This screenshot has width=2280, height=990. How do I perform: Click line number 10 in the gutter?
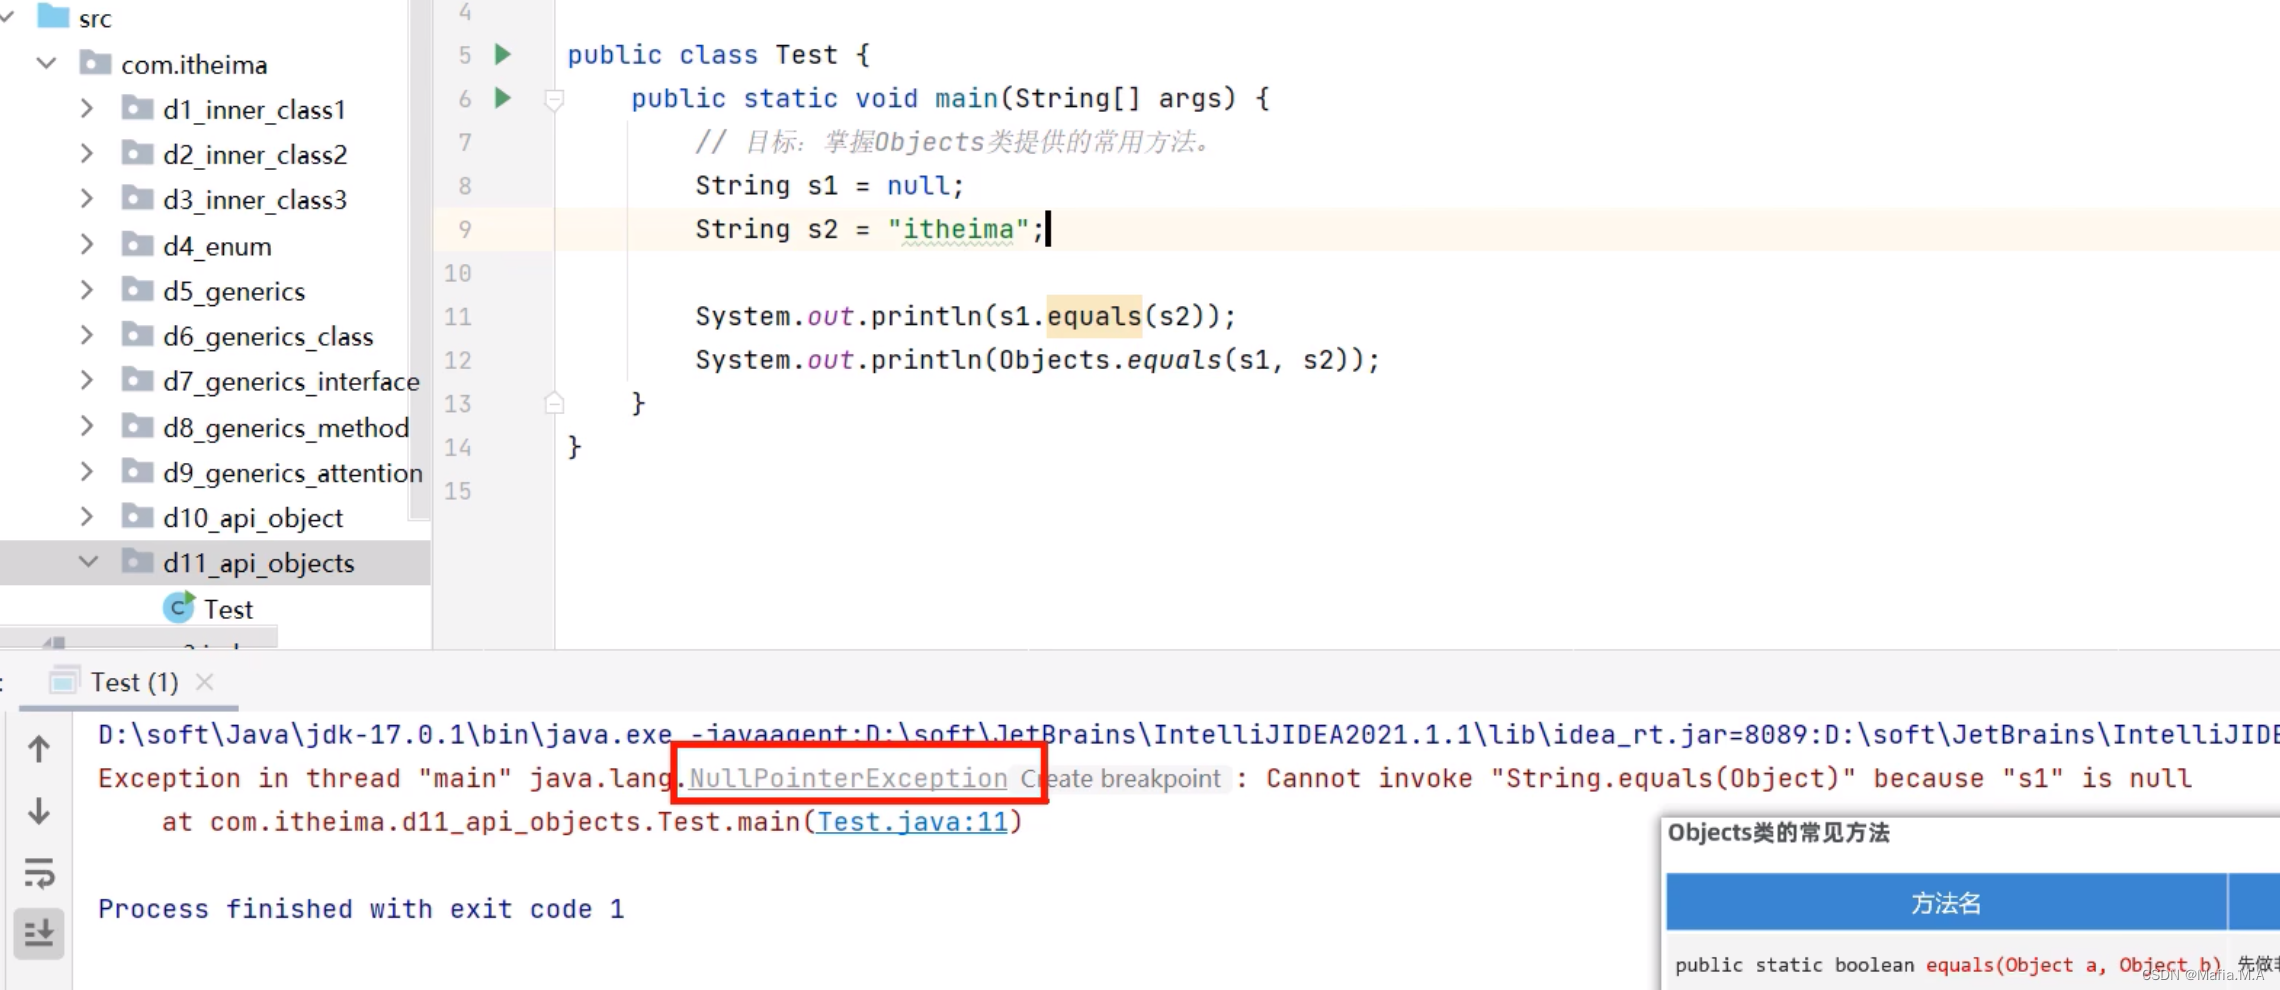point(457,273)
